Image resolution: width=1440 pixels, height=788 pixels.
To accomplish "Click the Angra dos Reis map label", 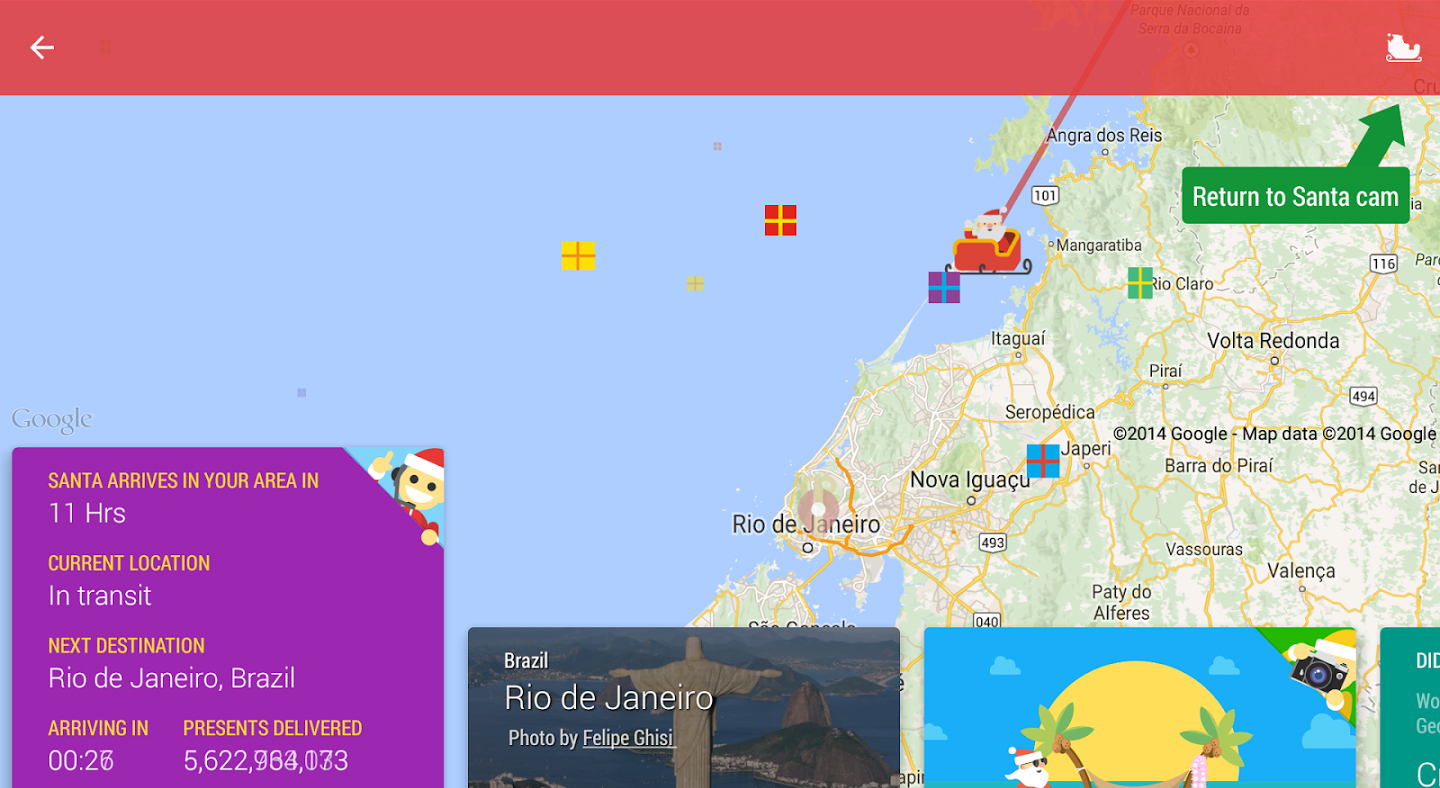I will point(1104,135).
